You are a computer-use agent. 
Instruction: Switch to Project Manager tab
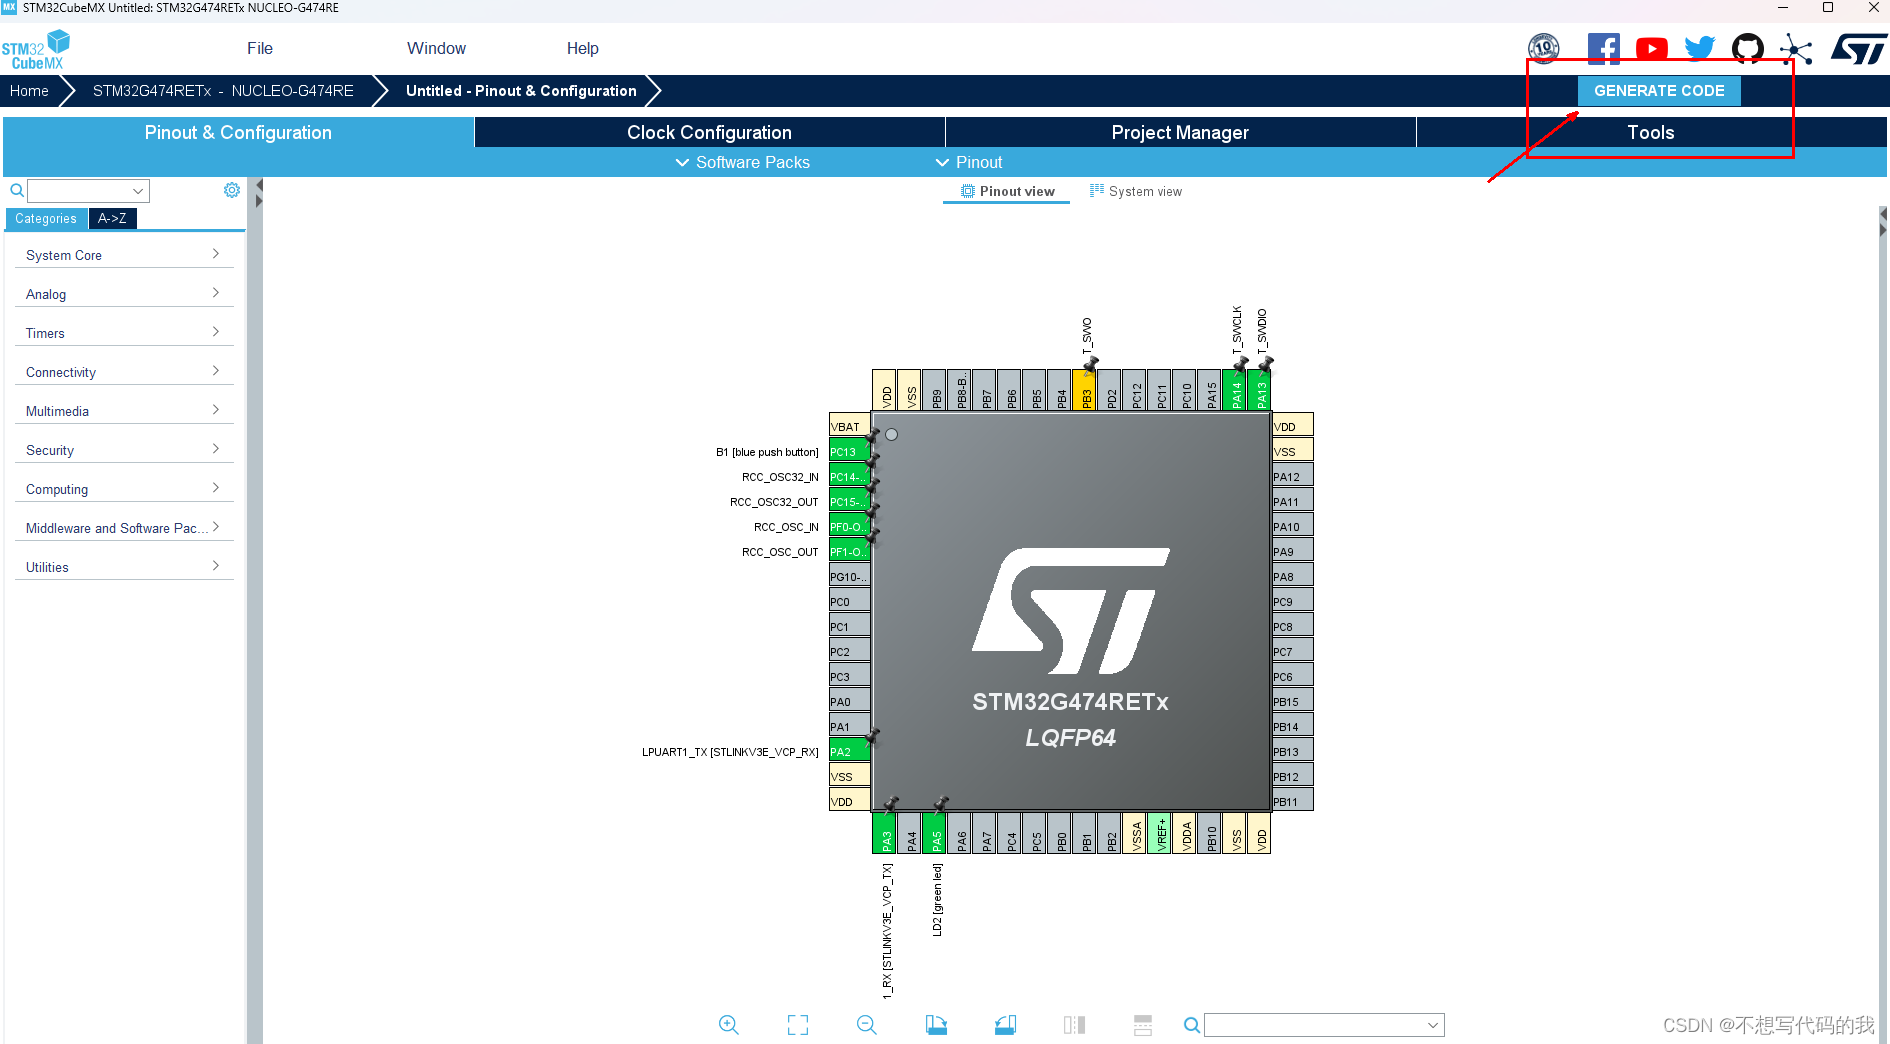[1180, 133]
